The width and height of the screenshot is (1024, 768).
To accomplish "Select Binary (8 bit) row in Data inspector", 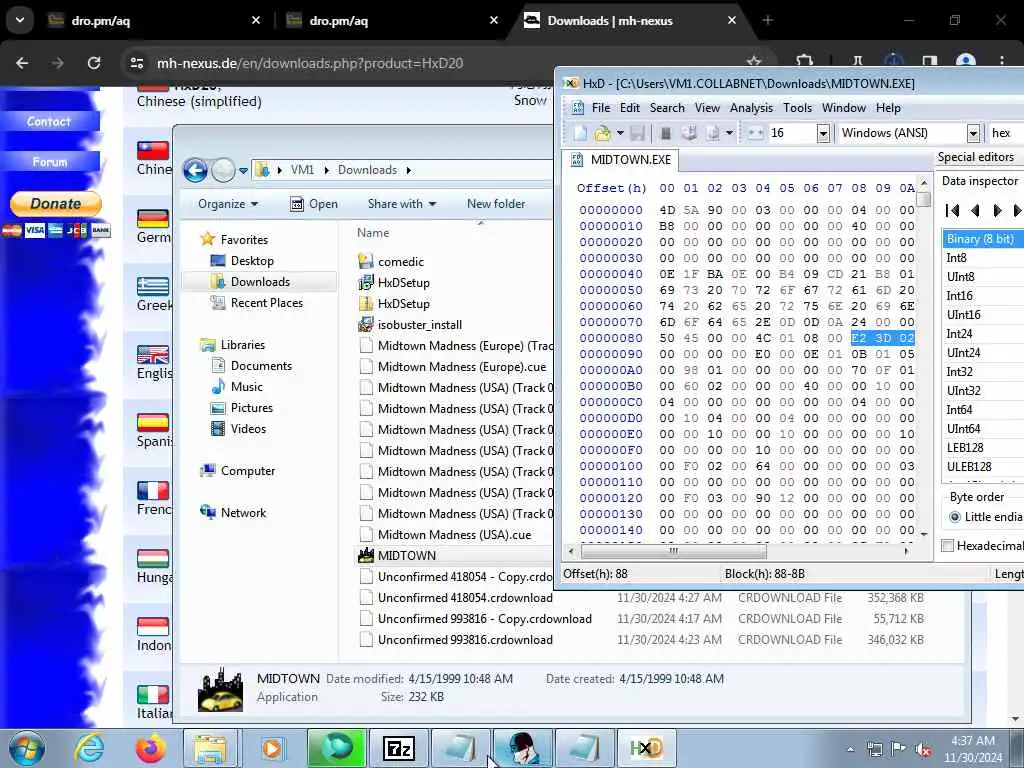I will tap(982, 239).
